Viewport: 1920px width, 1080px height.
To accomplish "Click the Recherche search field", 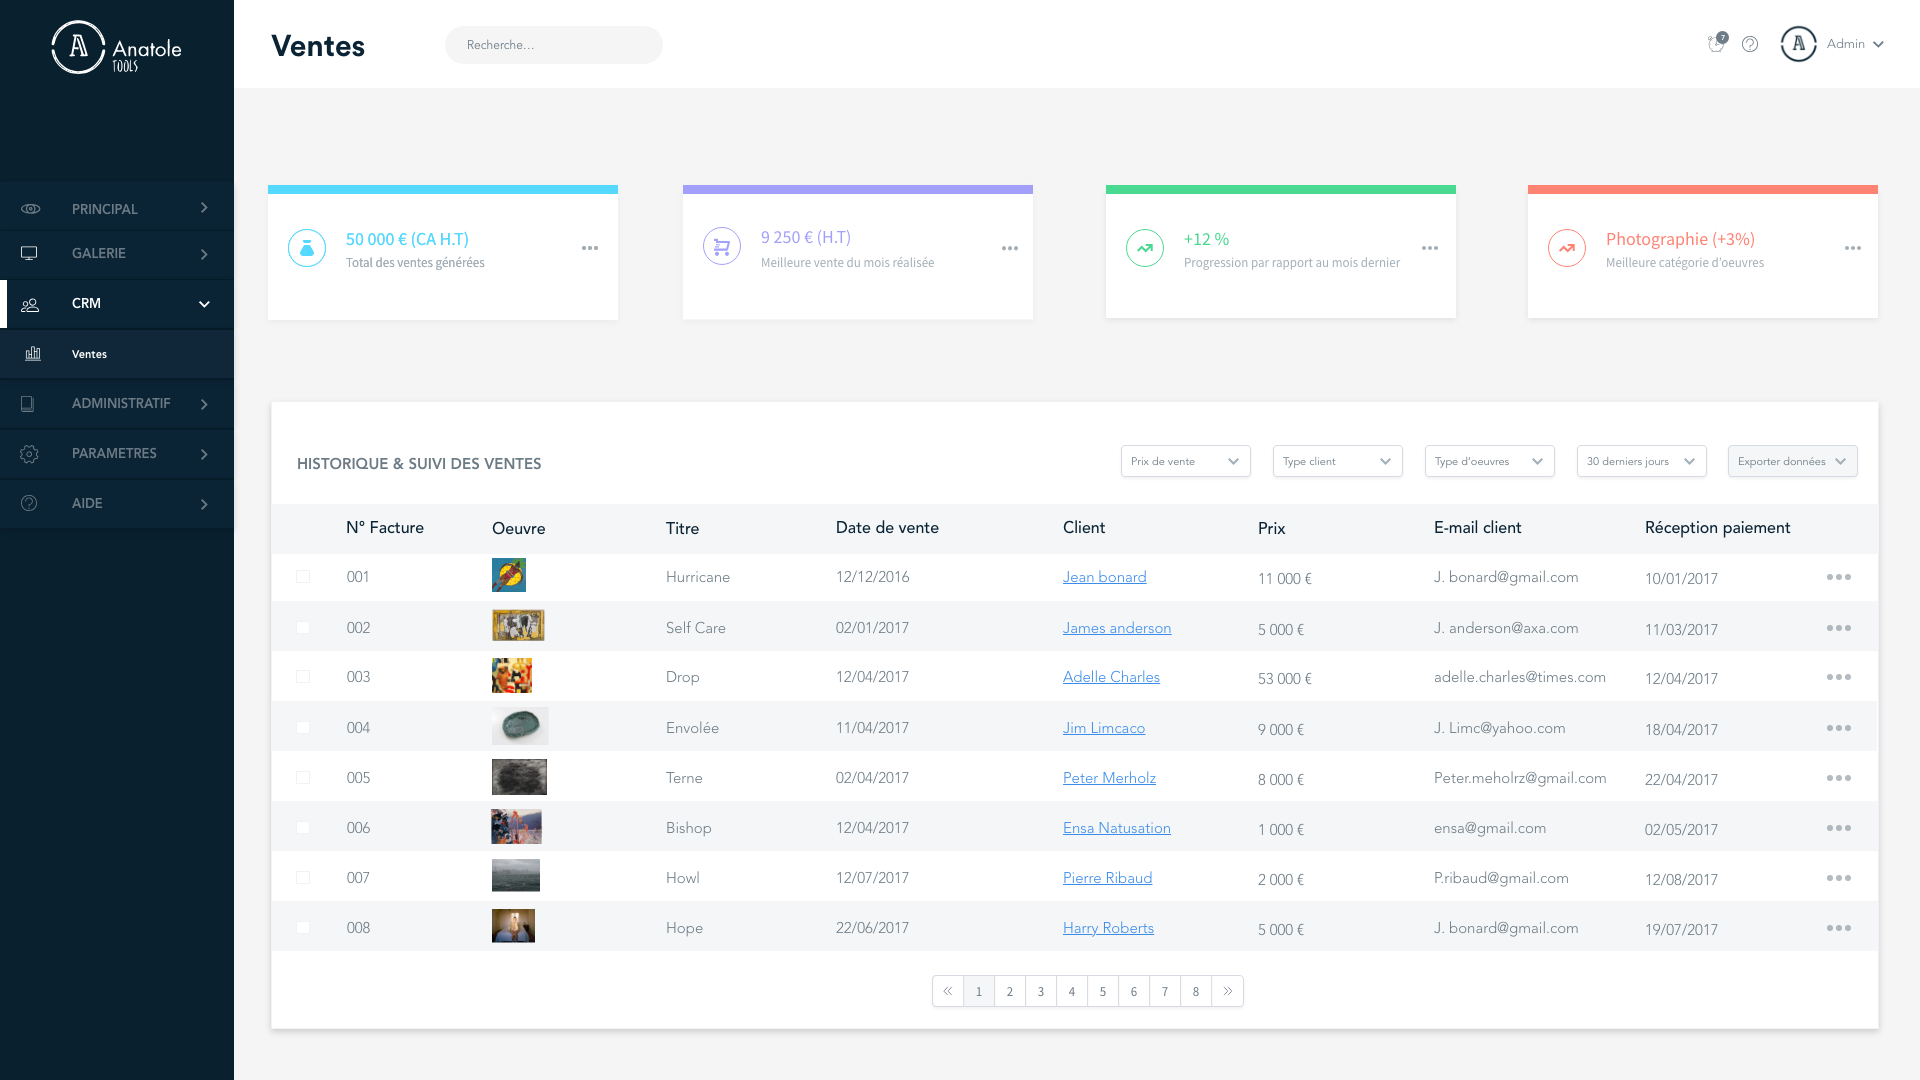I will click(x=553, y=45).
